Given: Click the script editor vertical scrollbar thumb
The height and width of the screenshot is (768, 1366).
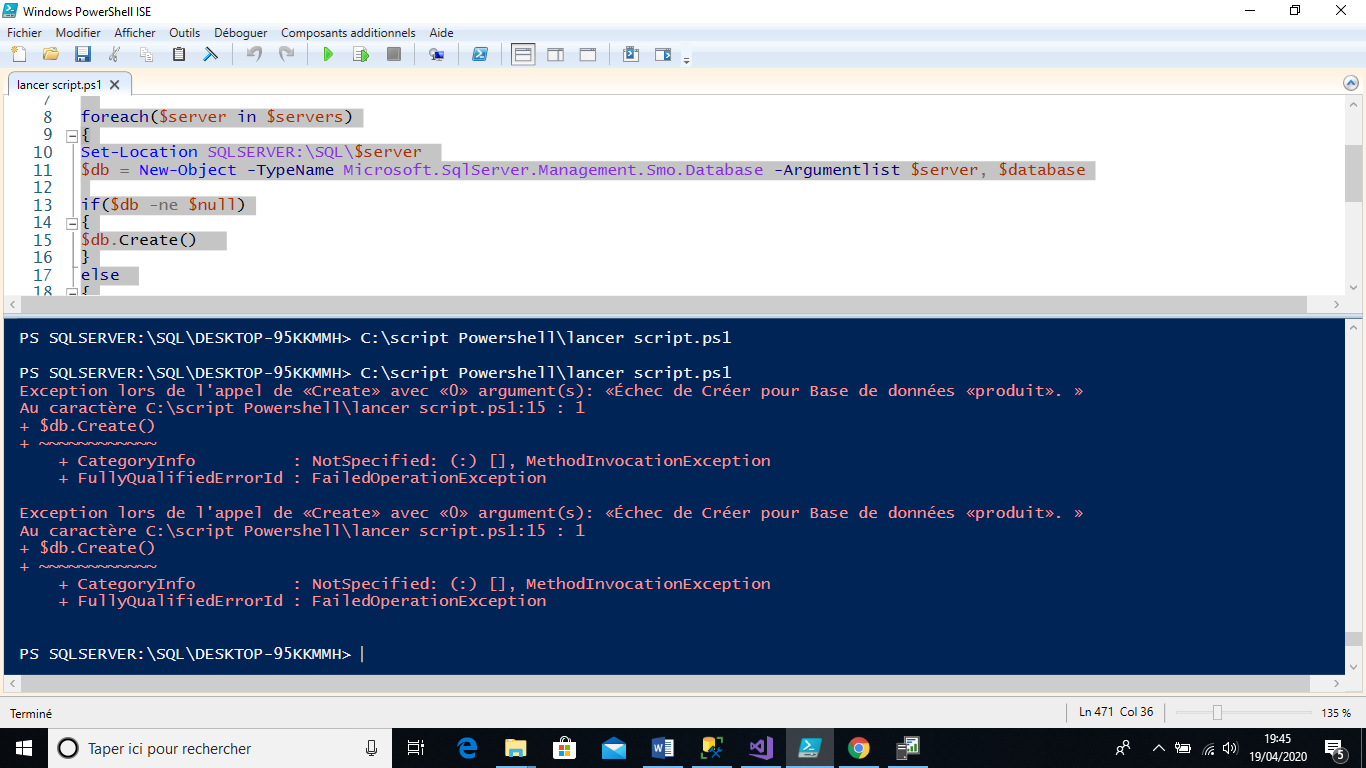Looking at the screenshot, I should click(1353, 174).
